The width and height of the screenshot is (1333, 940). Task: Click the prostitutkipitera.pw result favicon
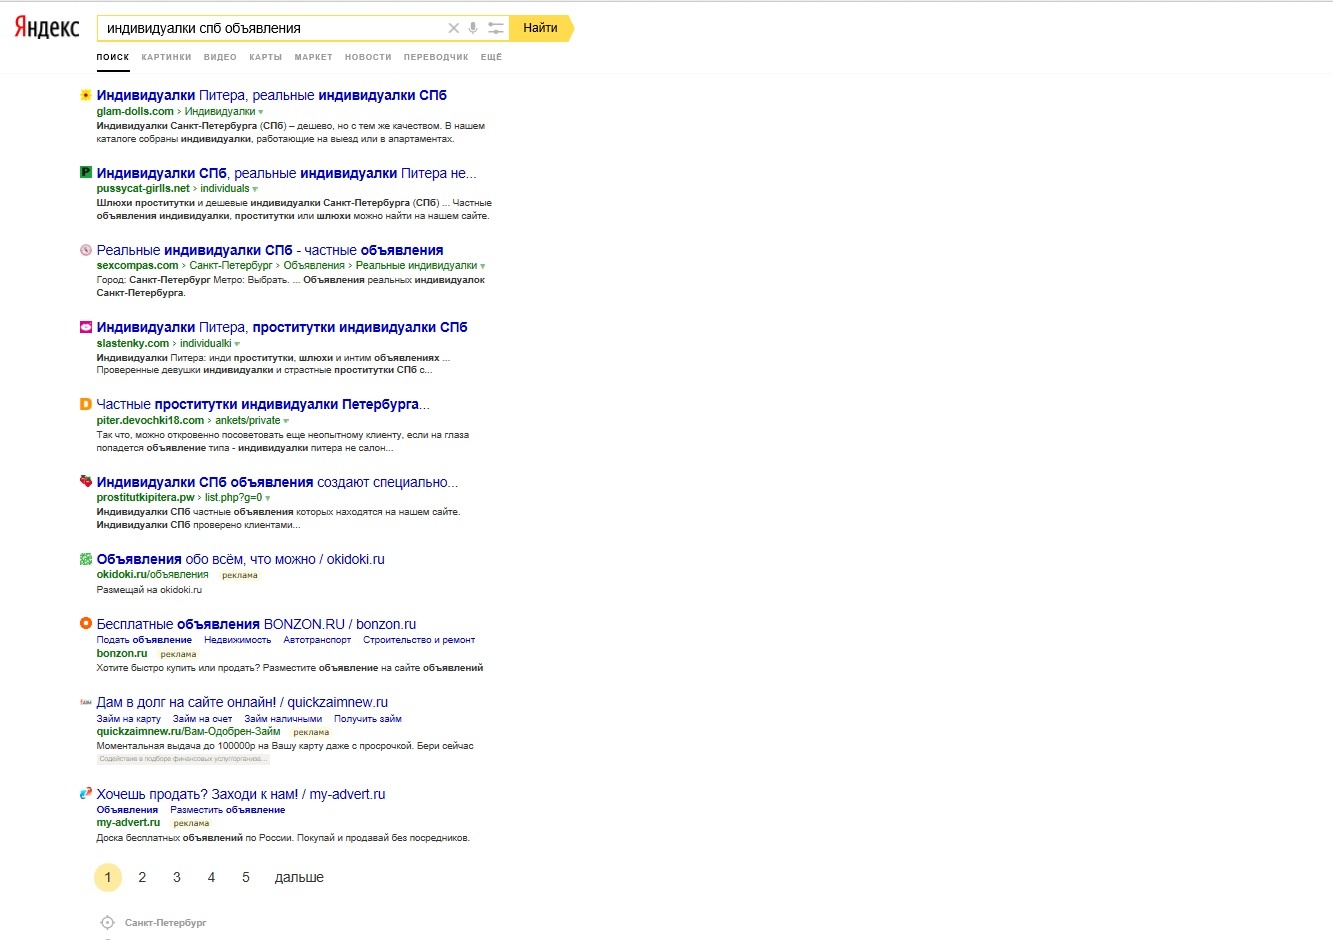click(86, 481)
